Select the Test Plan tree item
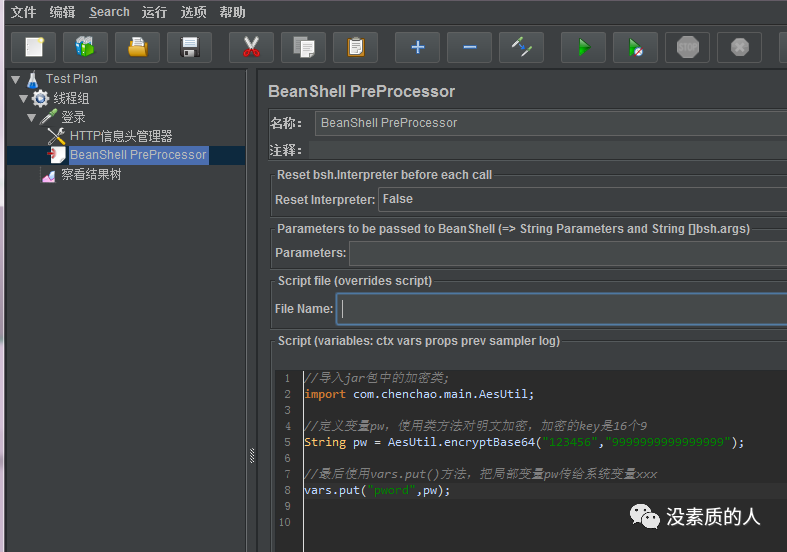The height and width of the screenshot is (552, 787). (x=72, y=79)
